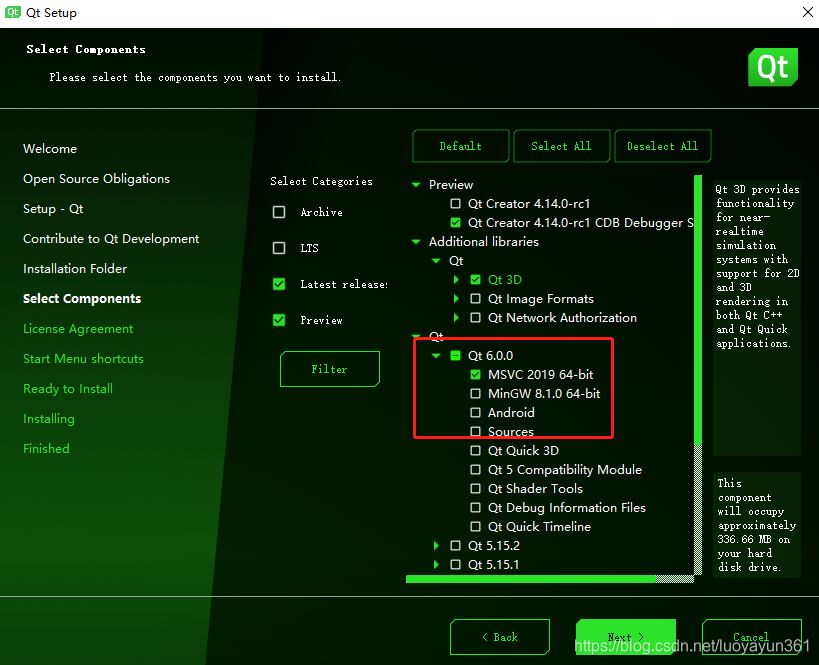Check the Qt Quick 3D component
This screenshot has width=819, height=665.
tap(475, 450)
